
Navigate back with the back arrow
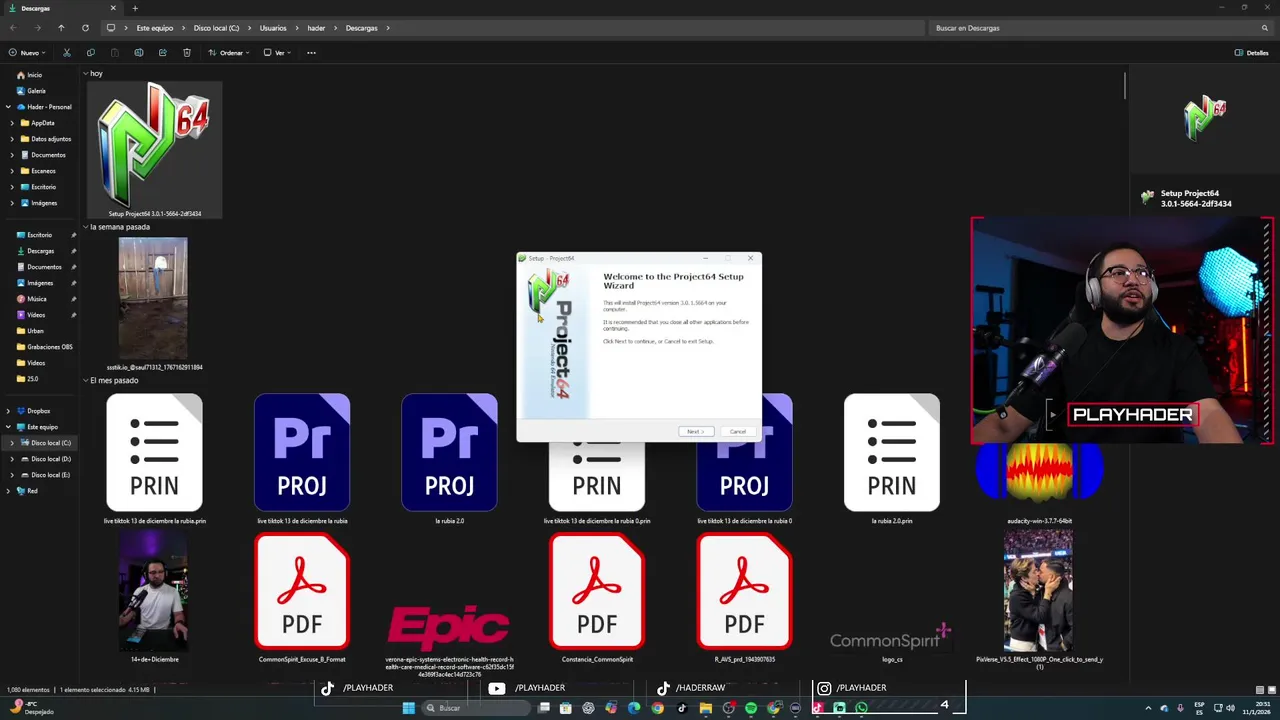[13, 28]
